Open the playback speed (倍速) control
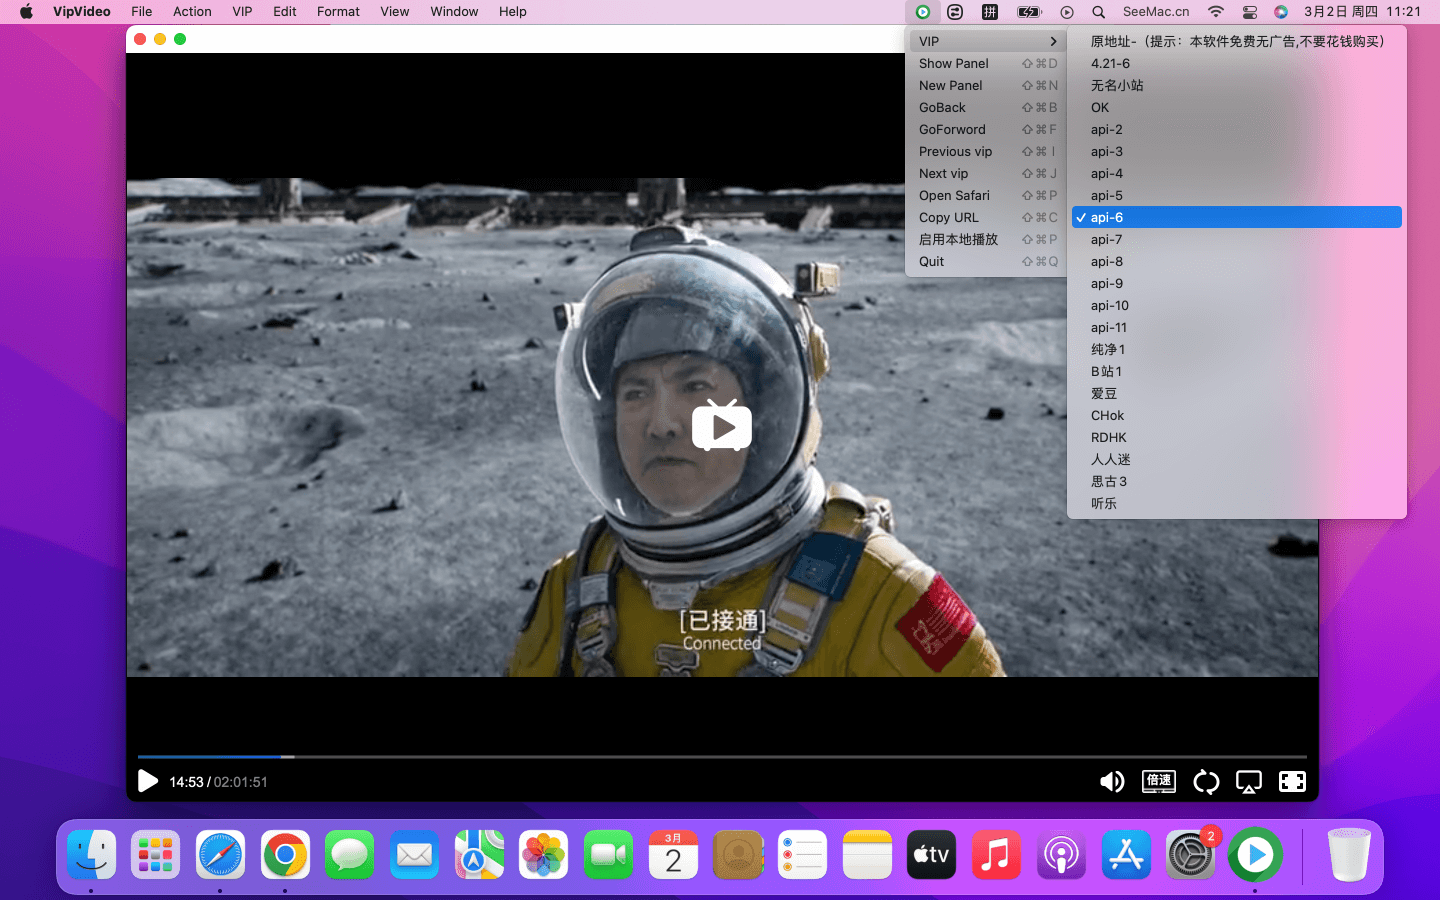Image resolution: width=1440 pixels, height=900 pixels. point(1159,781)
